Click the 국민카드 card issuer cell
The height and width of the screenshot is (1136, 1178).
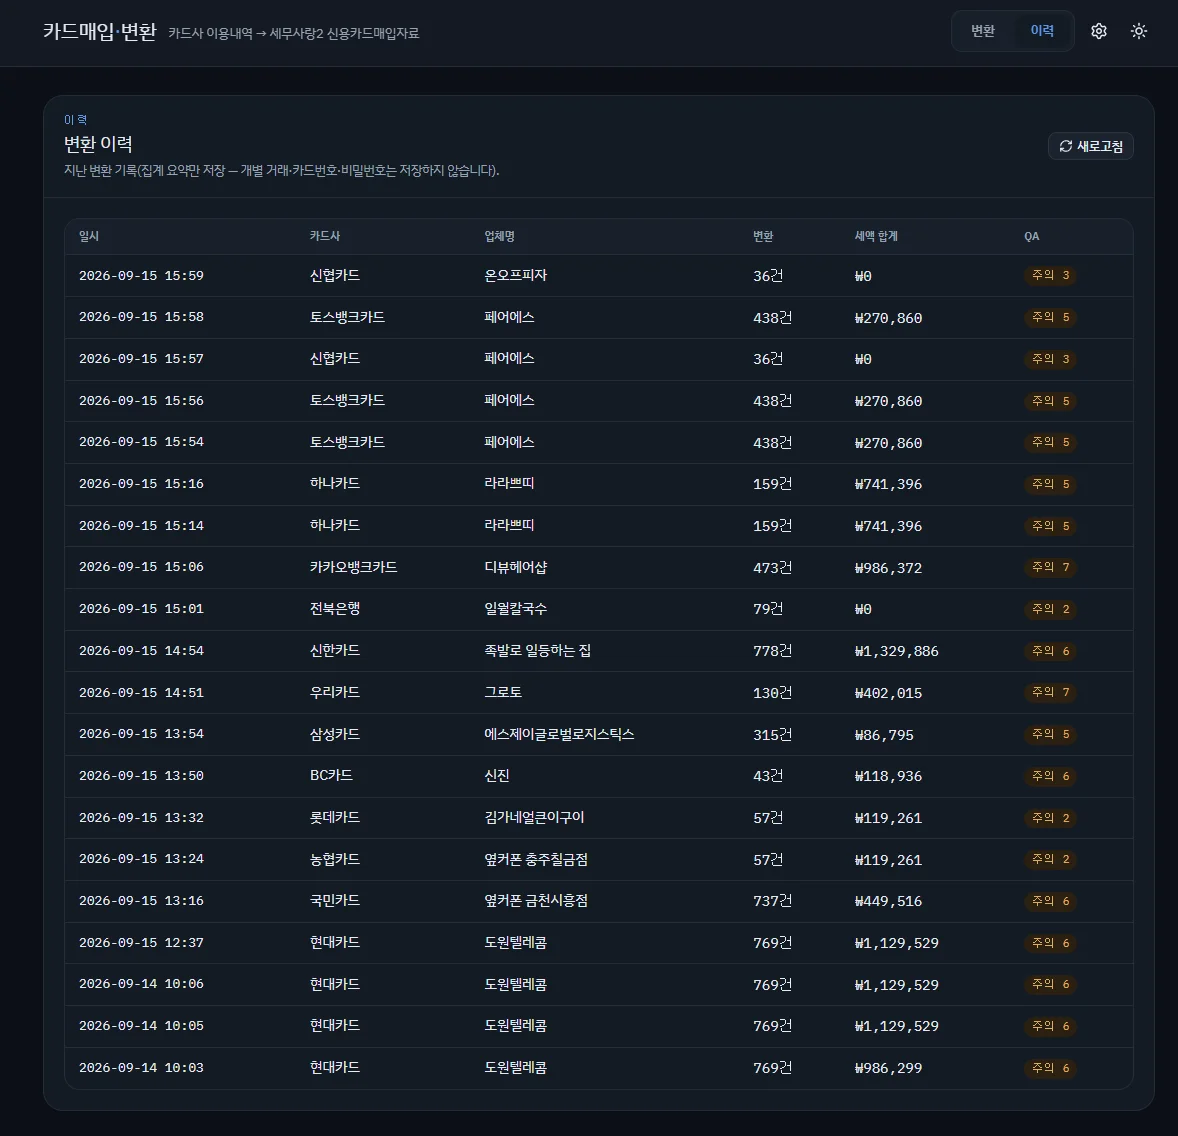[x=335, y=900]
